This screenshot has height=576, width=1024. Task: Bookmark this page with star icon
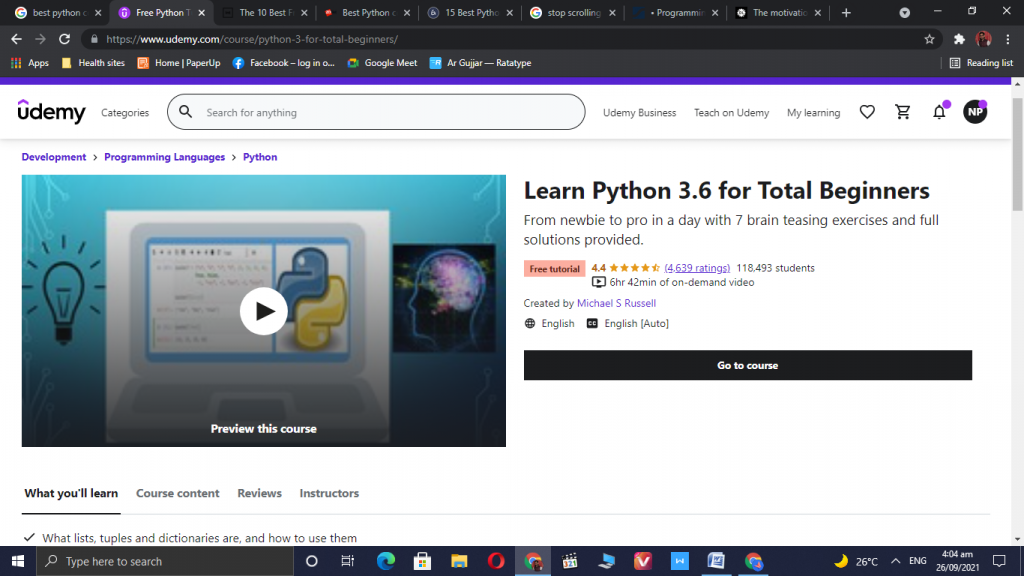pos(929,39)
